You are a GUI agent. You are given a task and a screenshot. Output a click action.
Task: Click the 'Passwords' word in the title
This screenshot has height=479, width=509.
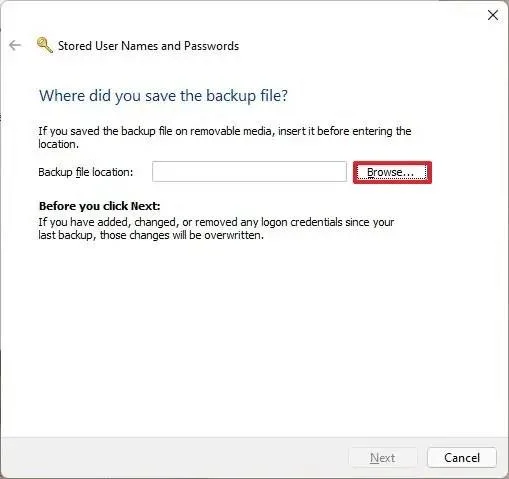coord(211,46)
